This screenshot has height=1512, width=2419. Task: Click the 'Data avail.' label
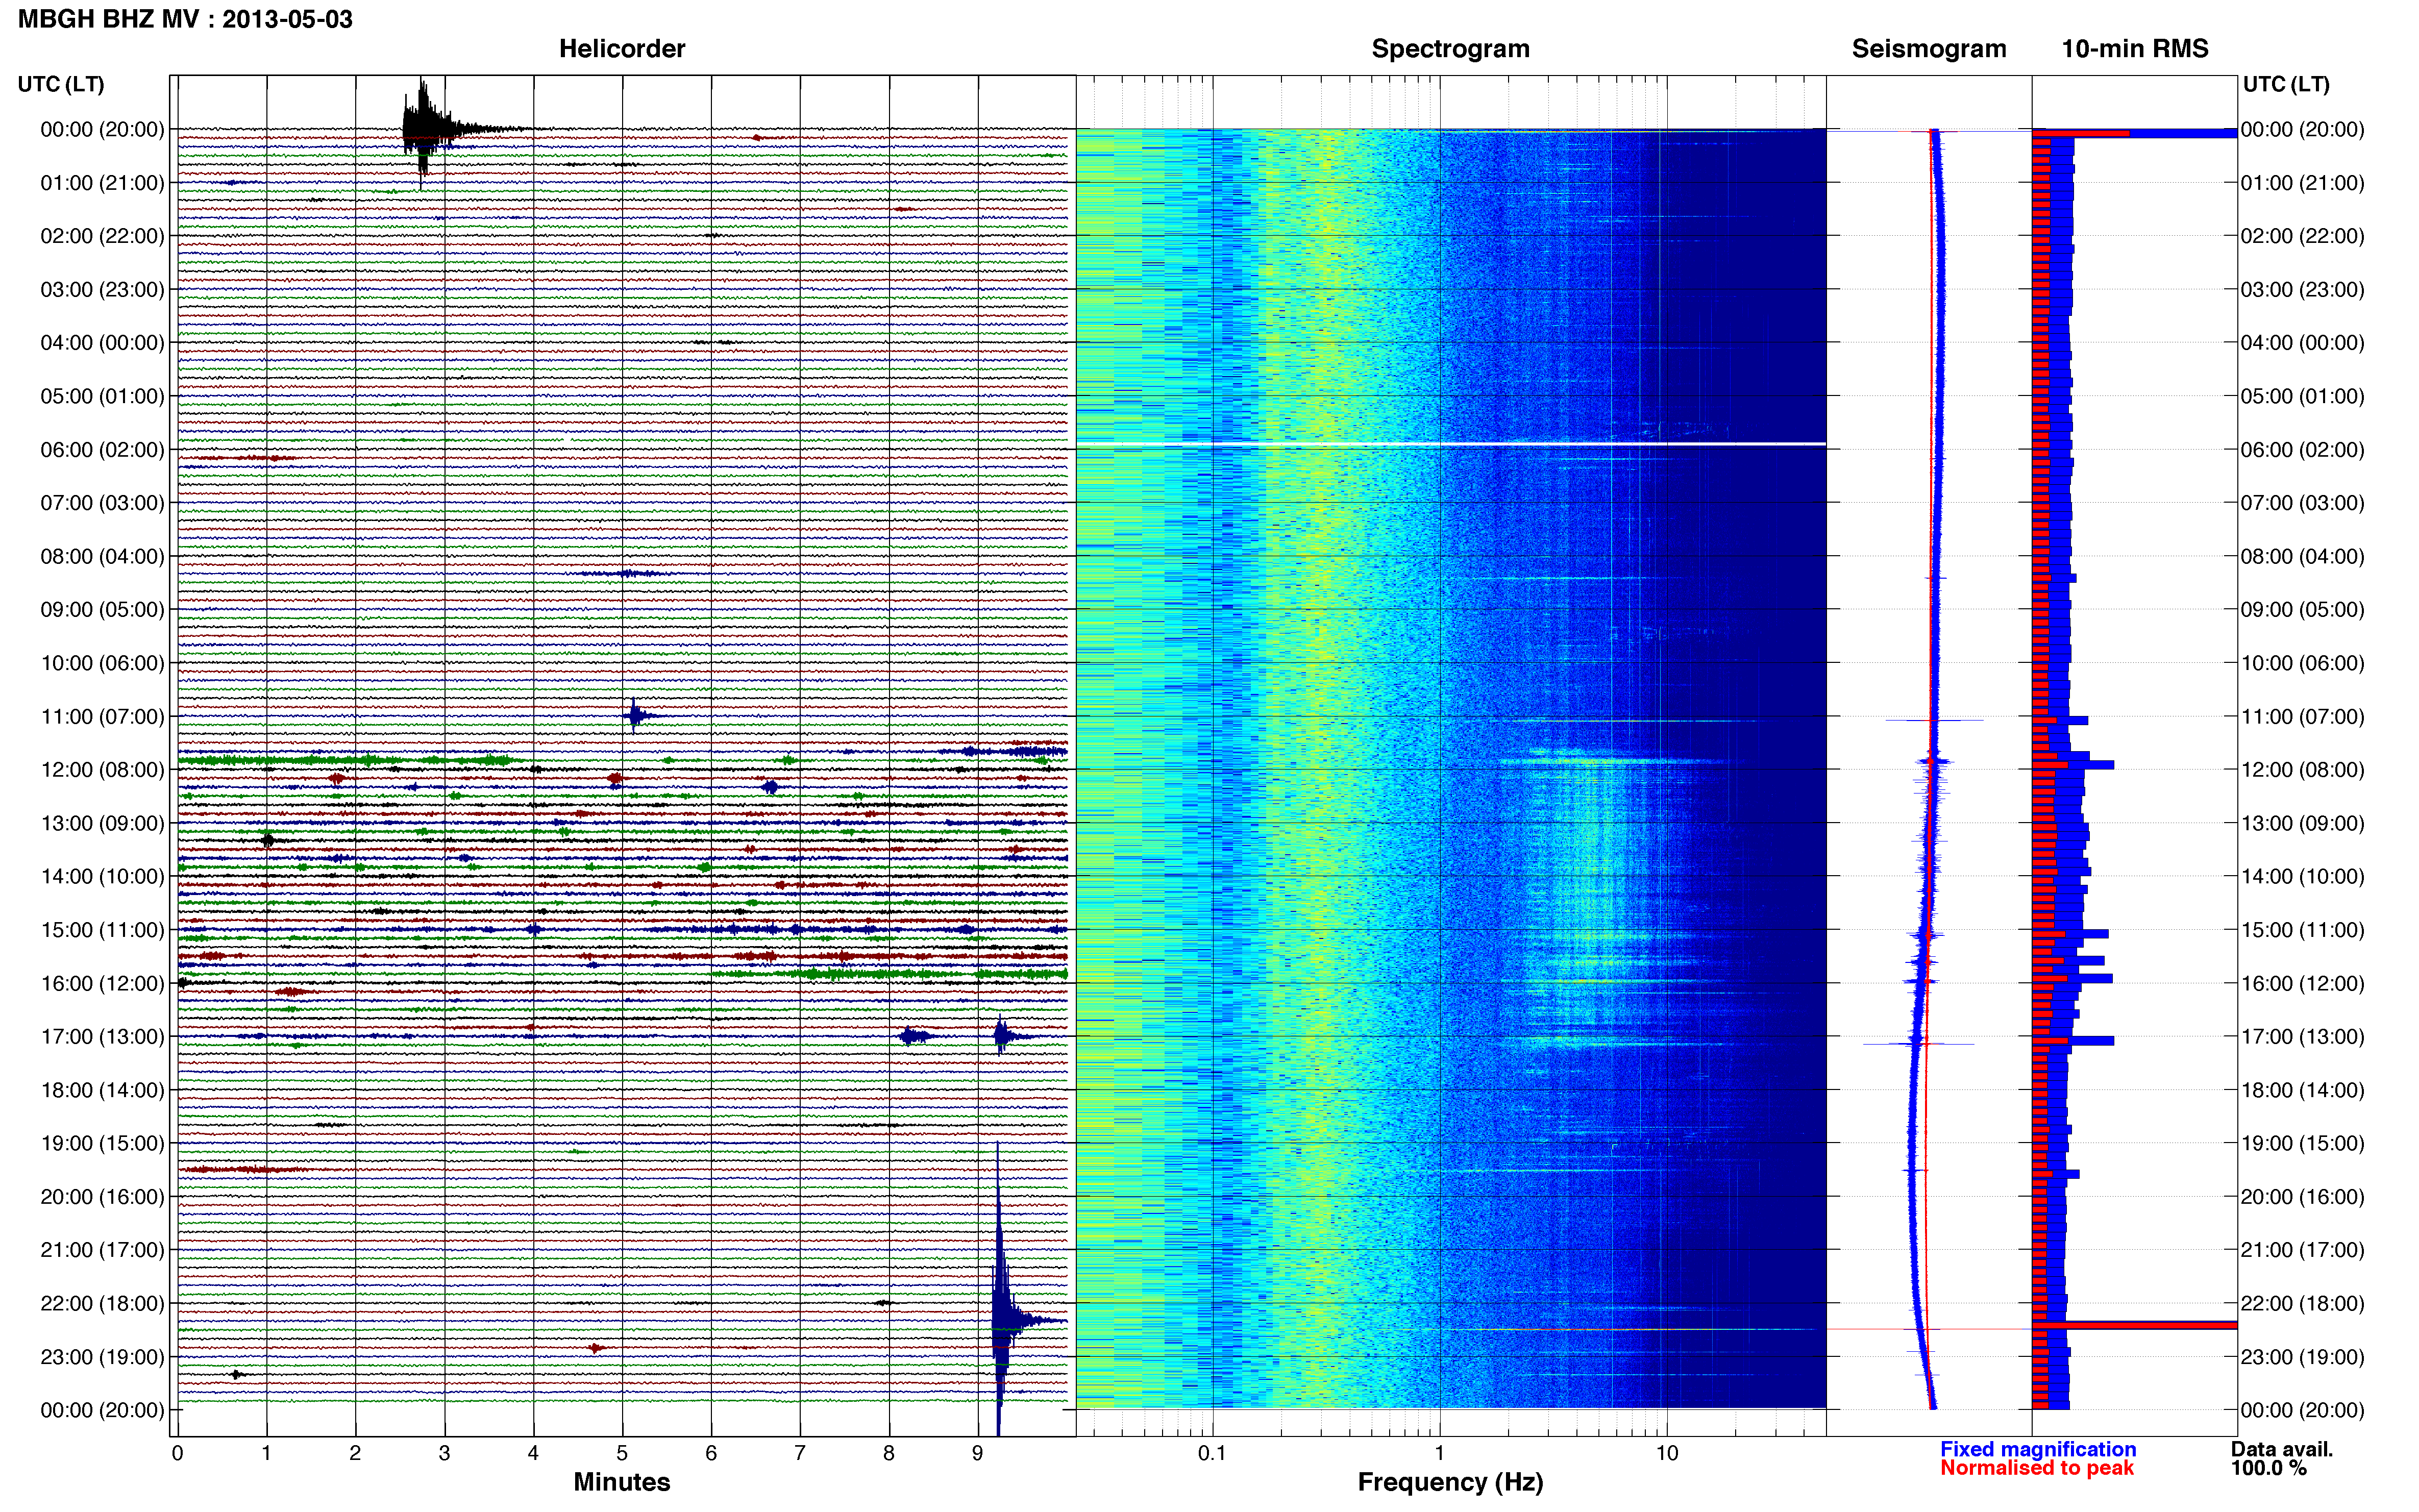coord(2282,1449)
